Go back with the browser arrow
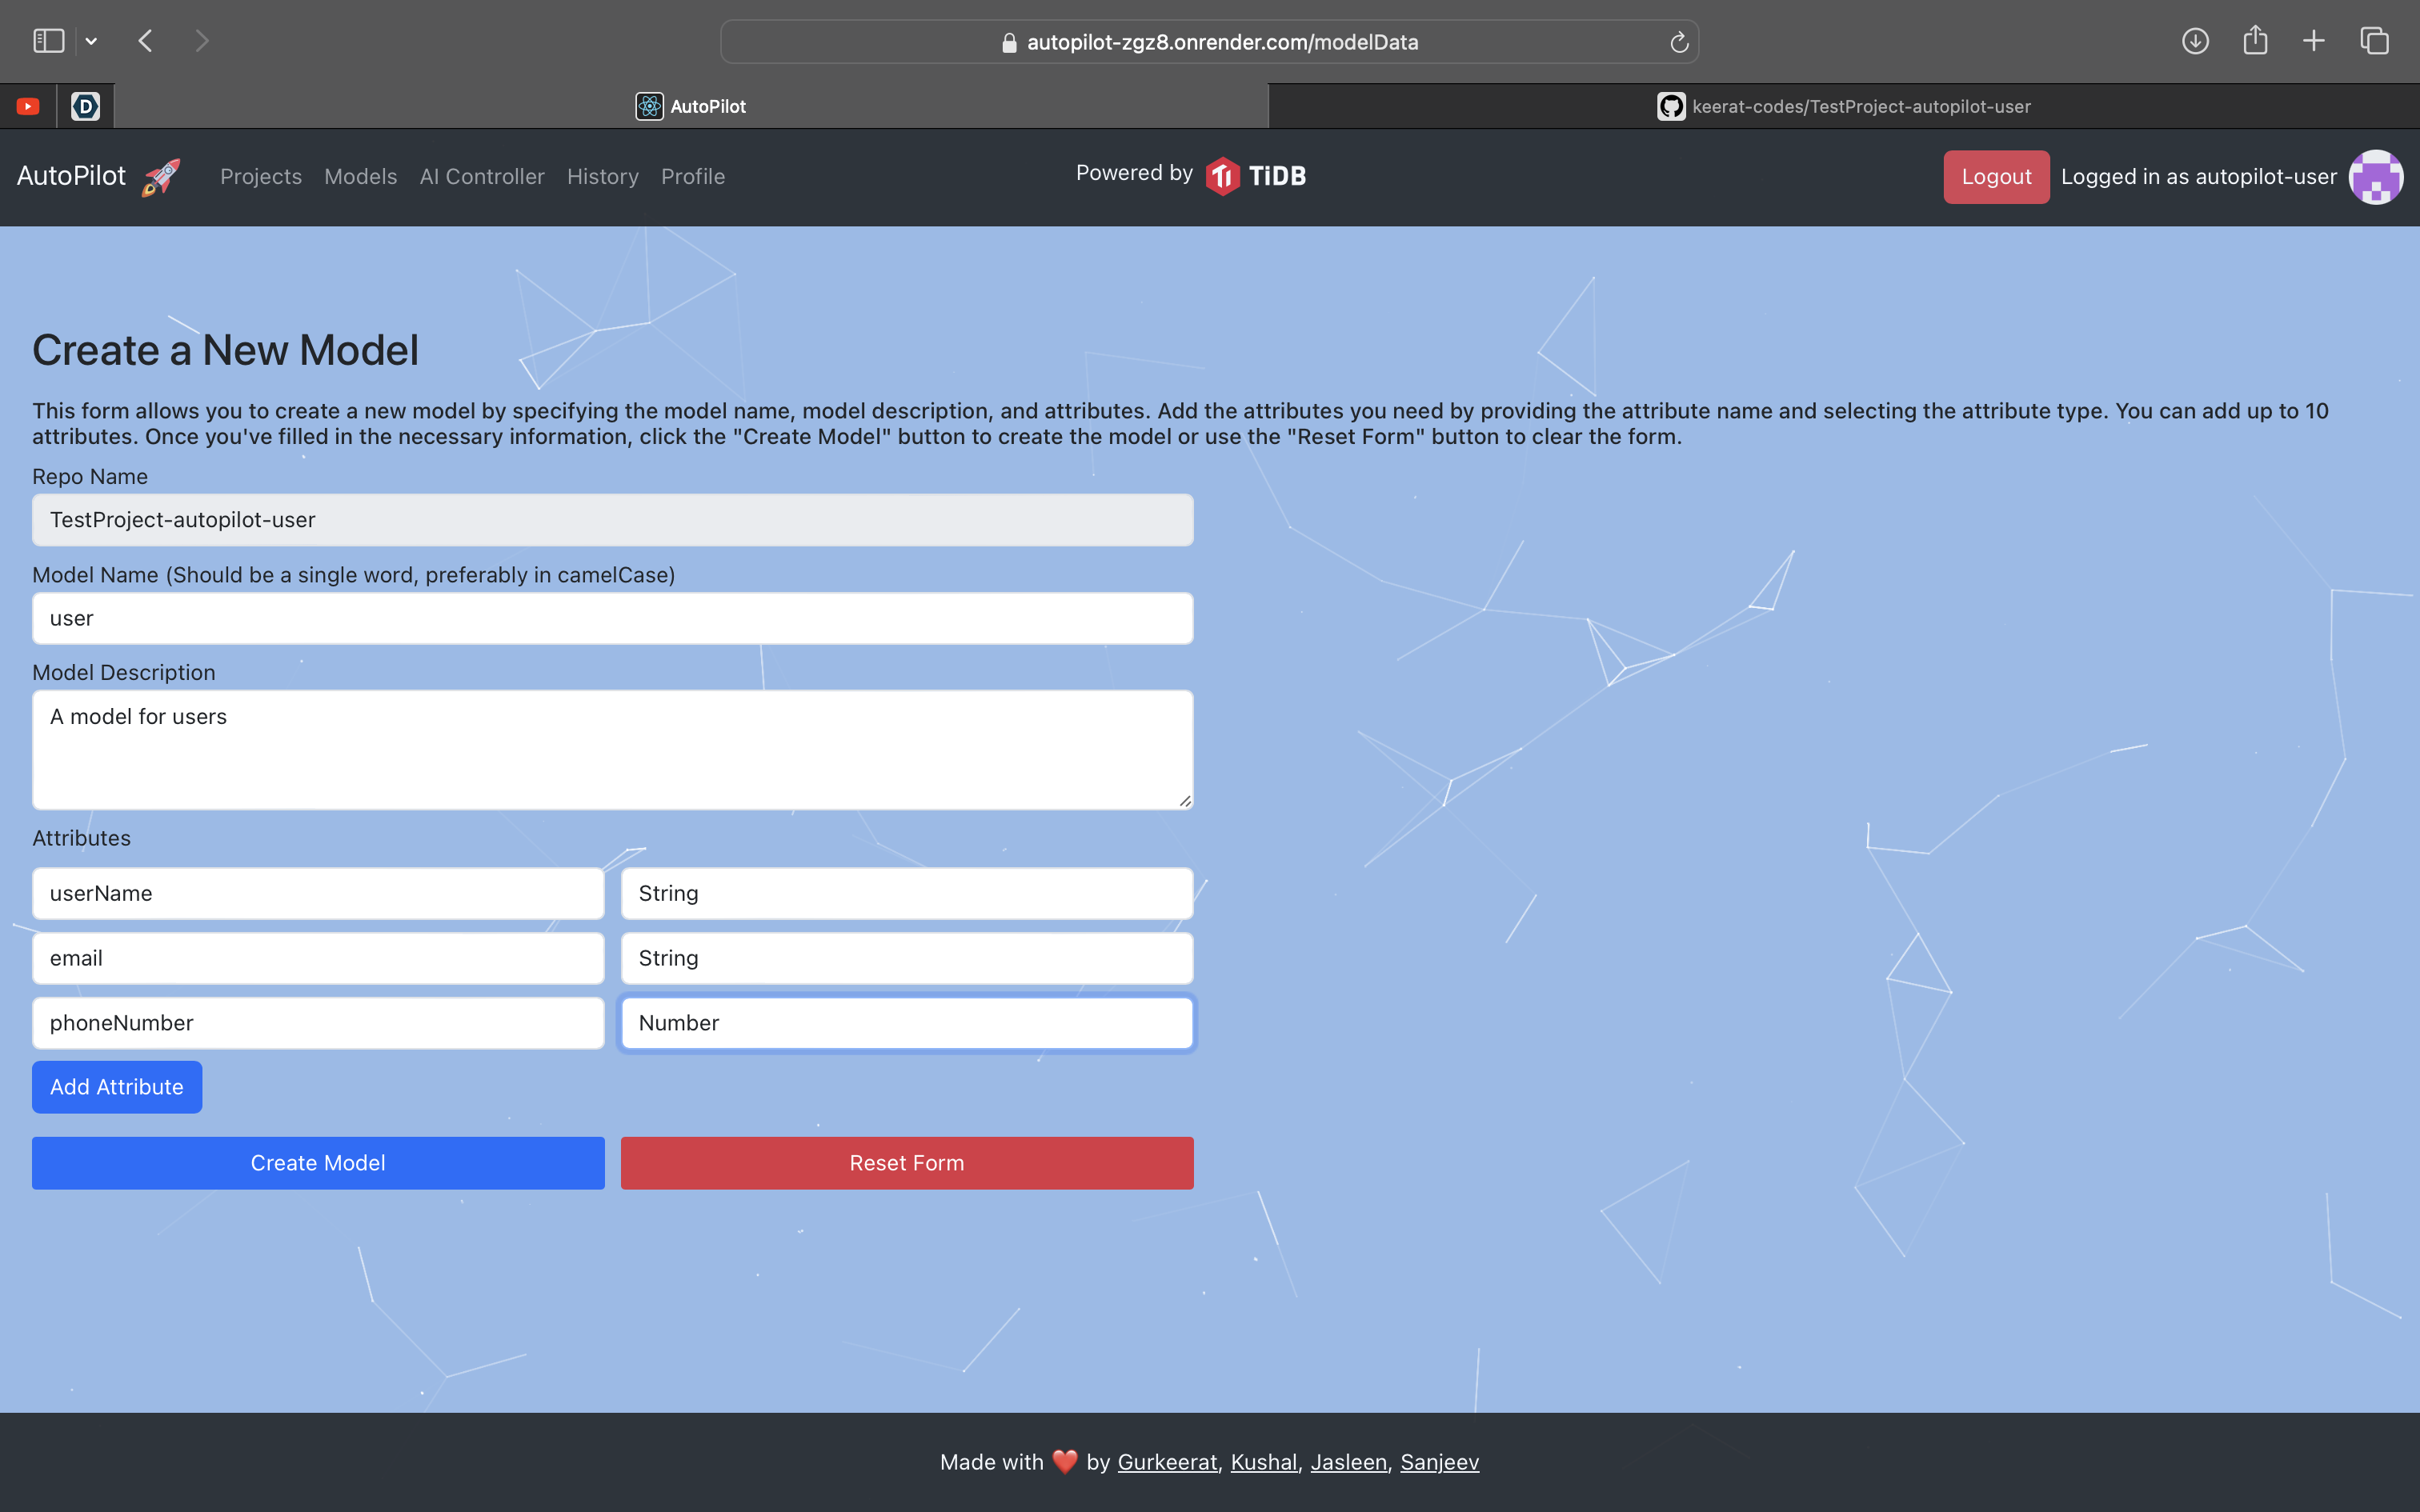This screenshot has height=1512, width=2420. coord(146,41)
